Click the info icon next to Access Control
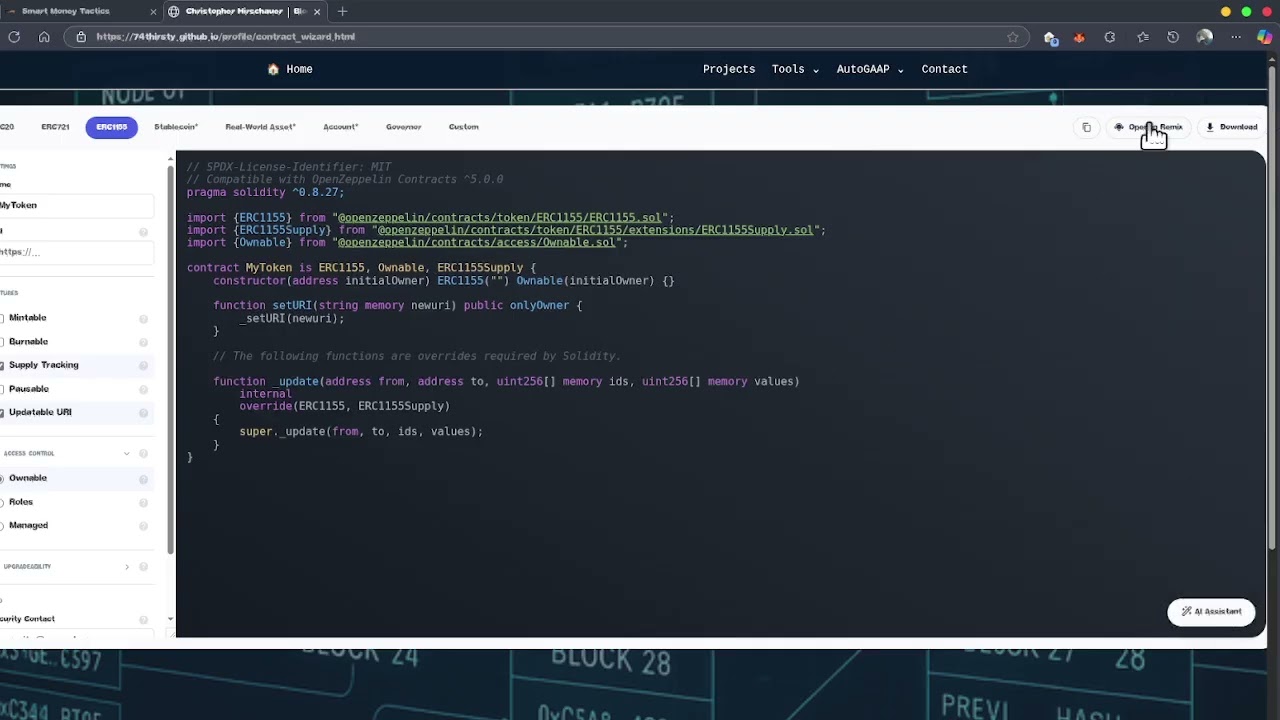This screenshot has height=720, width=1280. tap(143, 453)
